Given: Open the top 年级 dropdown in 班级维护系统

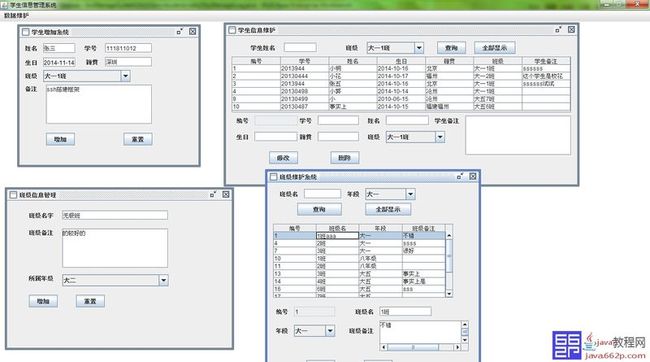Looking at the screenshot, I should point(410,194).
